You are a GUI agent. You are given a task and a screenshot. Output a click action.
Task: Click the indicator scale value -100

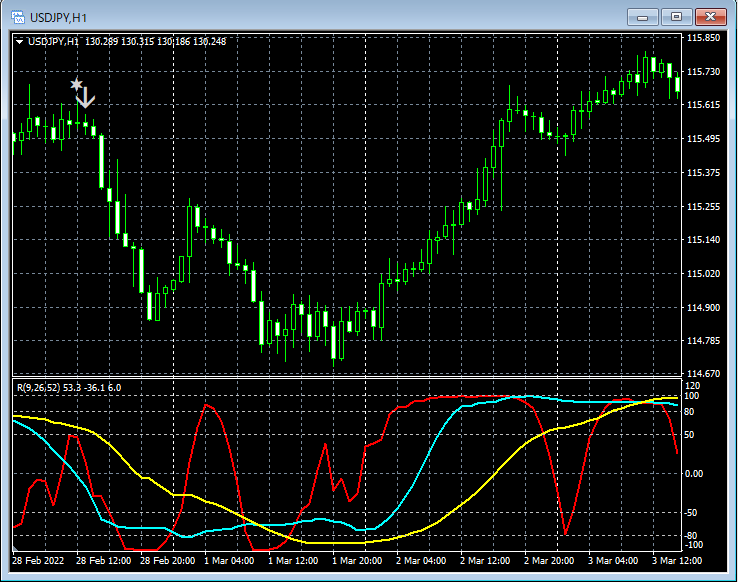tap(692, 545)
